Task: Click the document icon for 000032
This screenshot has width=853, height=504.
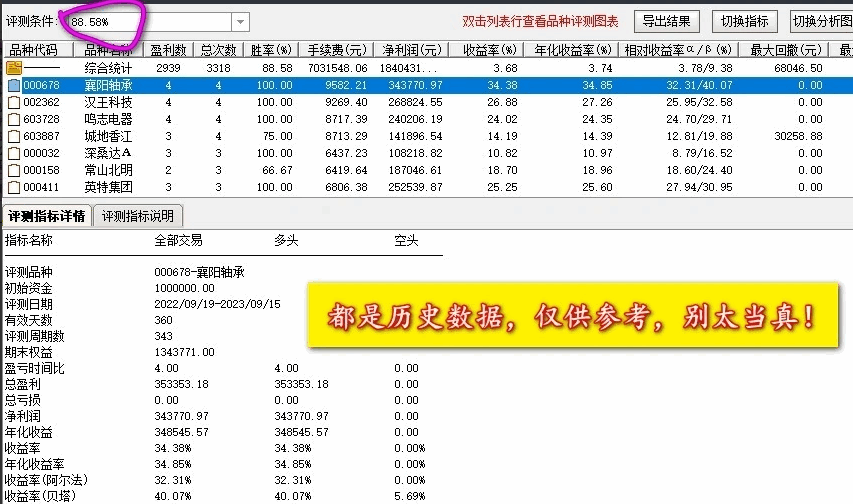Action: coord(14,153)
